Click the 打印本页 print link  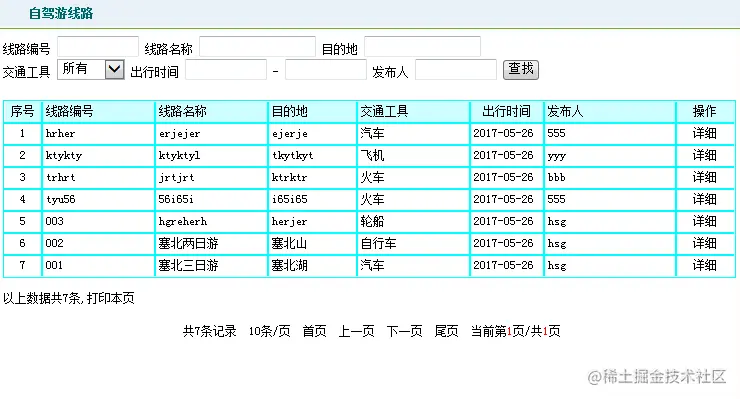(111, 298)
